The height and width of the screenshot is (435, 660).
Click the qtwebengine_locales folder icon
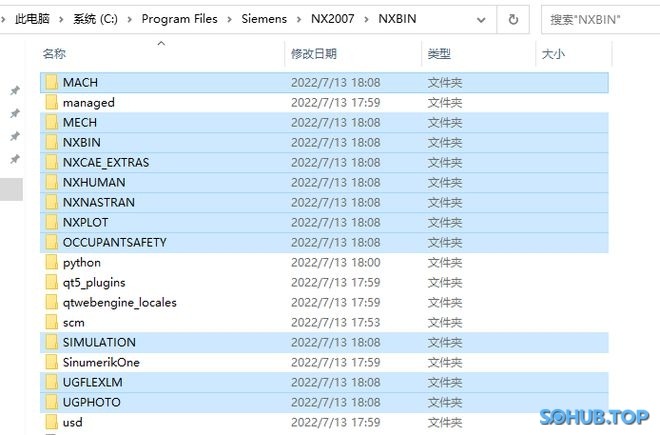pyautogui.click(x=51, y=302)
